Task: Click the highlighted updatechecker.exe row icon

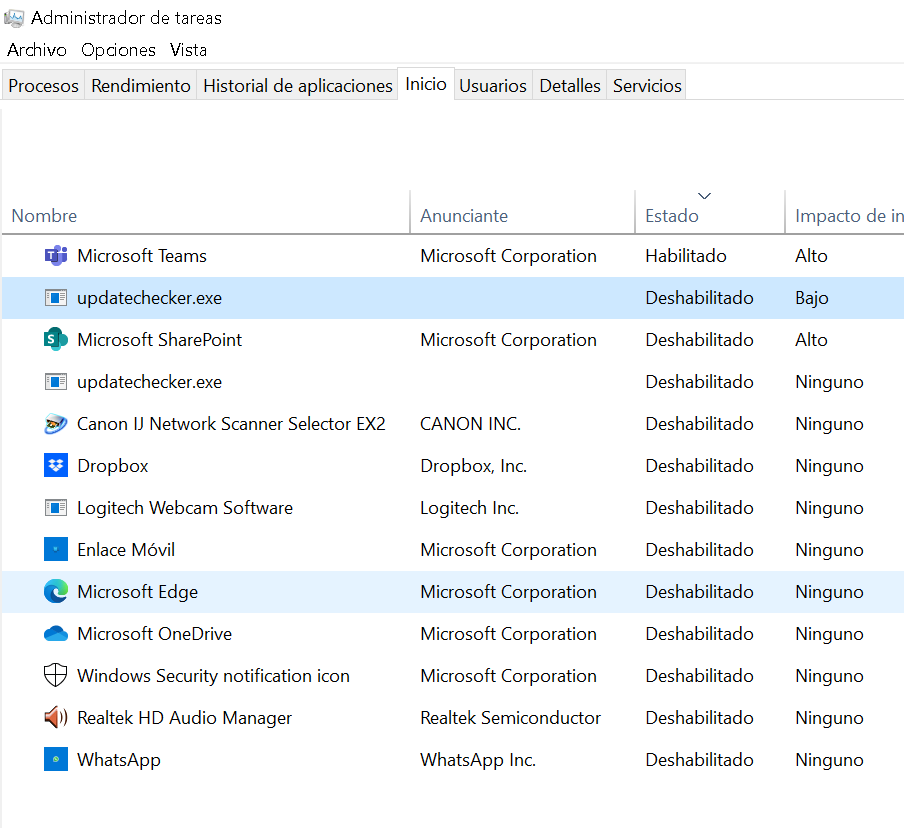Action: [56, 298]
